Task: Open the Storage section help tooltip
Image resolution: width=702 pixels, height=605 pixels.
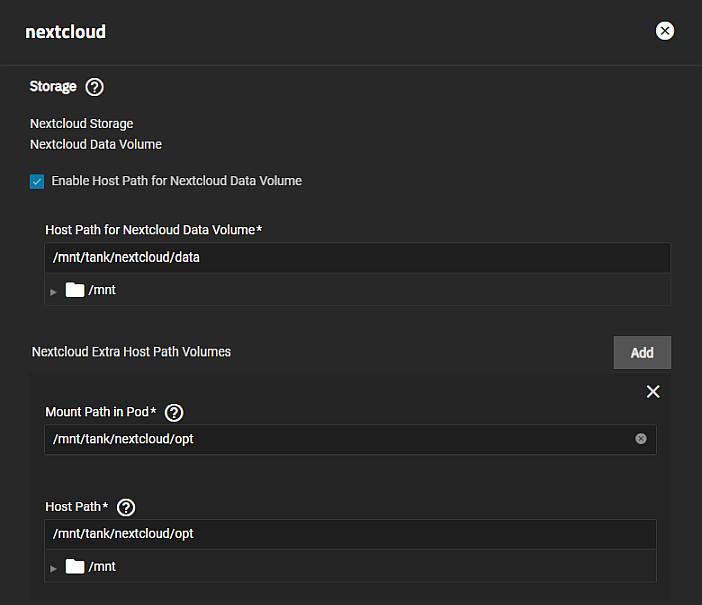Action: tap(95, 87)
